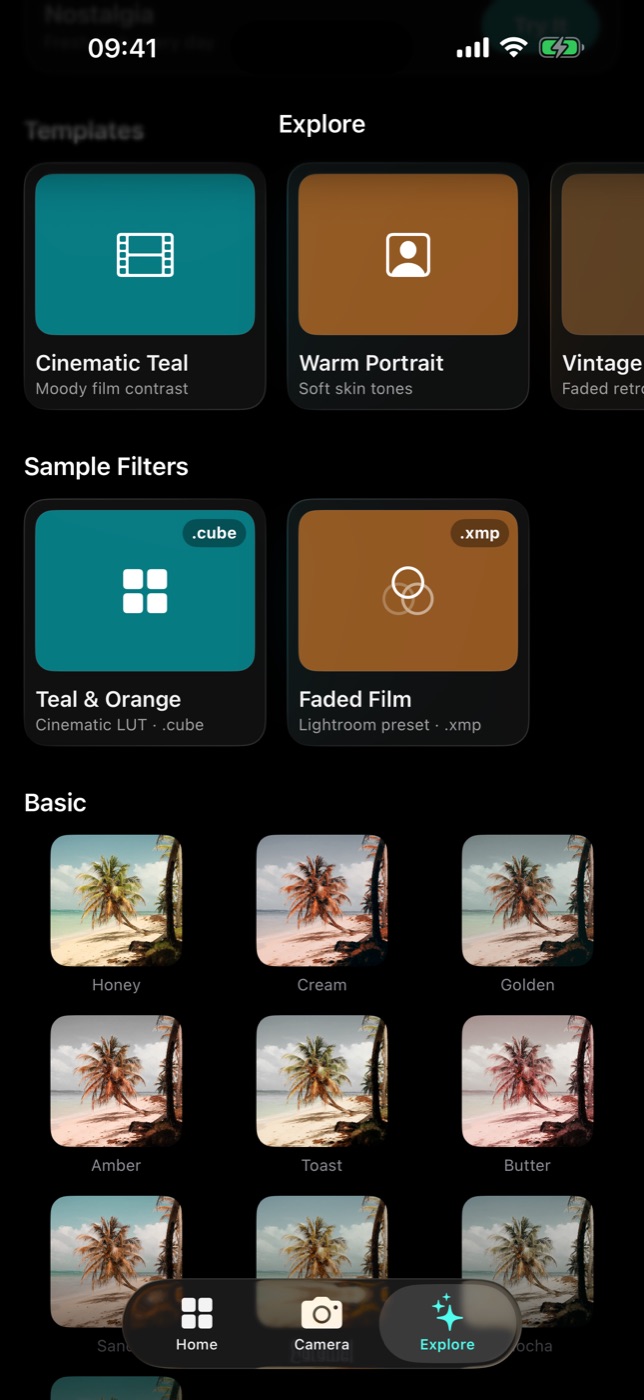The image size is (644, 1400).
Task: Click the Faded Film title
Action: click(x=355, y=699)
